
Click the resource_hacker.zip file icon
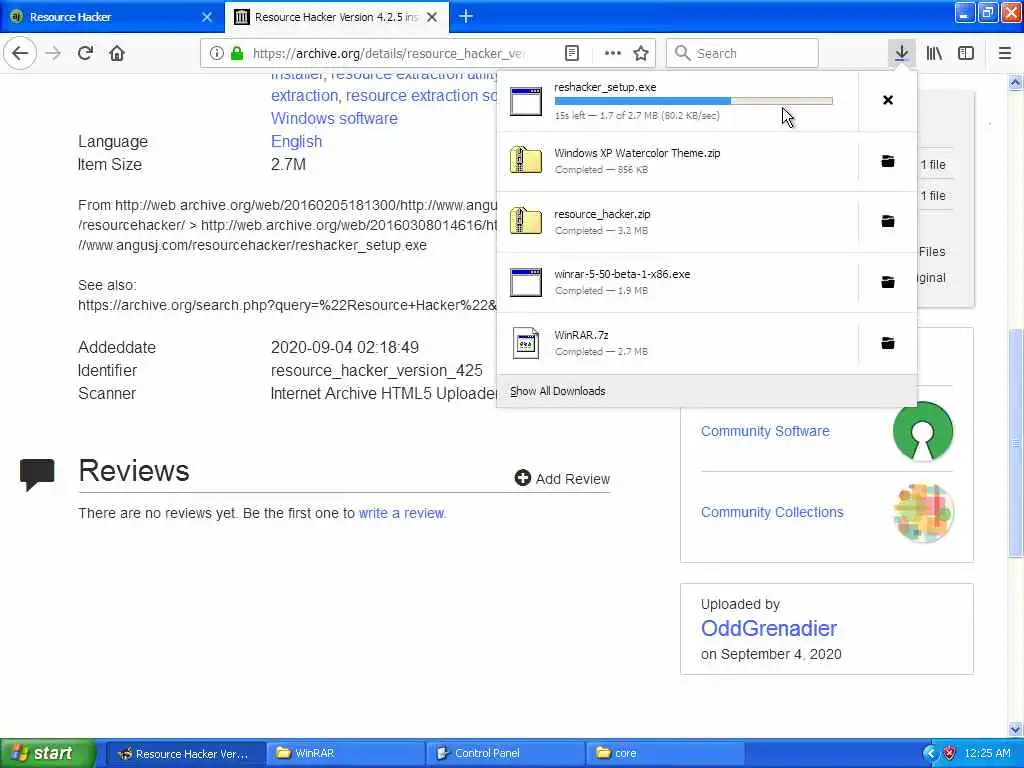click(526, 221)
